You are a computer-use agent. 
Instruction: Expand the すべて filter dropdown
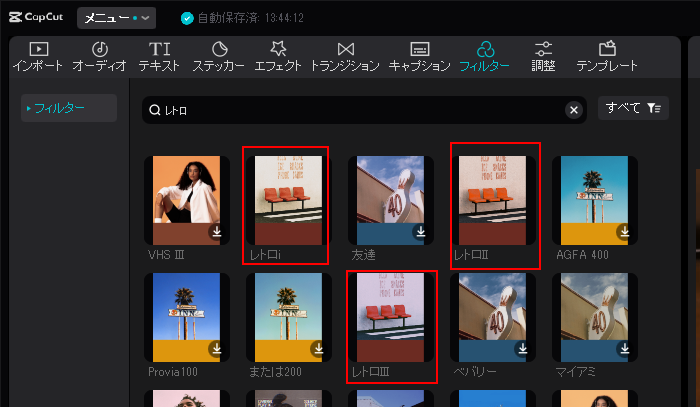coord(633,108)
